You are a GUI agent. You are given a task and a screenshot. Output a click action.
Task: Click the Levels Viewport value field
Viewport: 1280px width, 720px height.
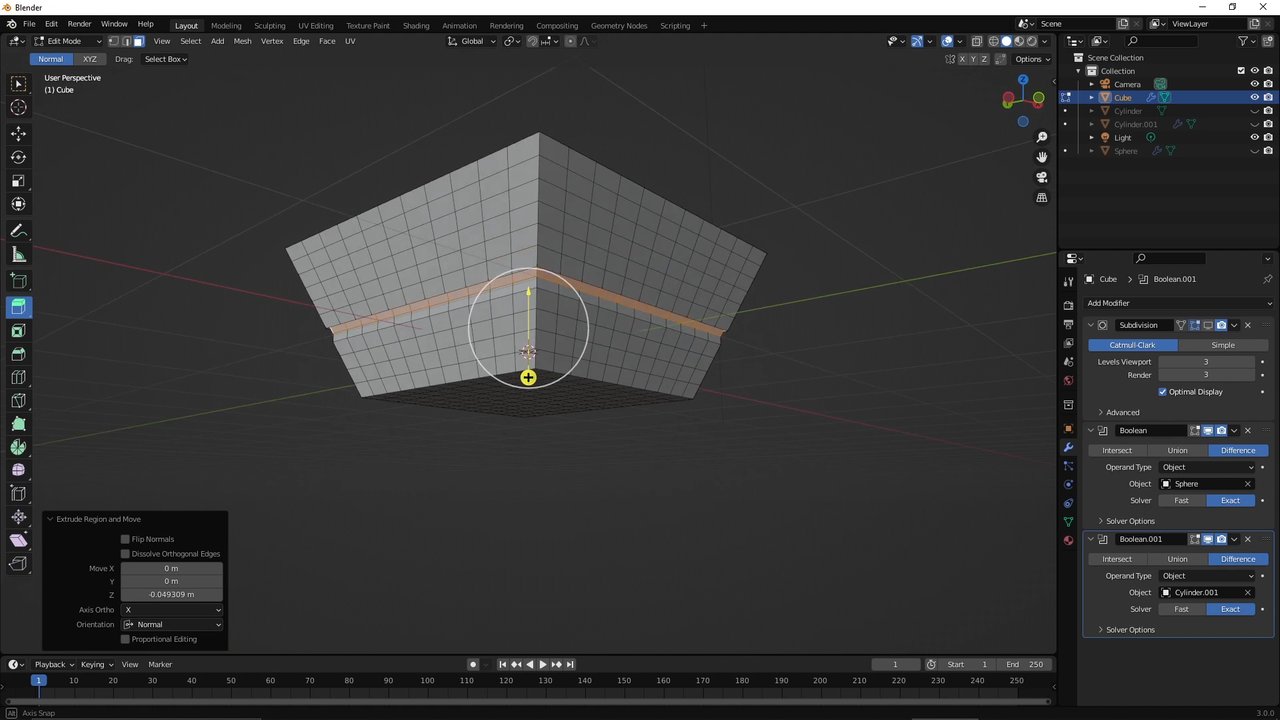1206,362
